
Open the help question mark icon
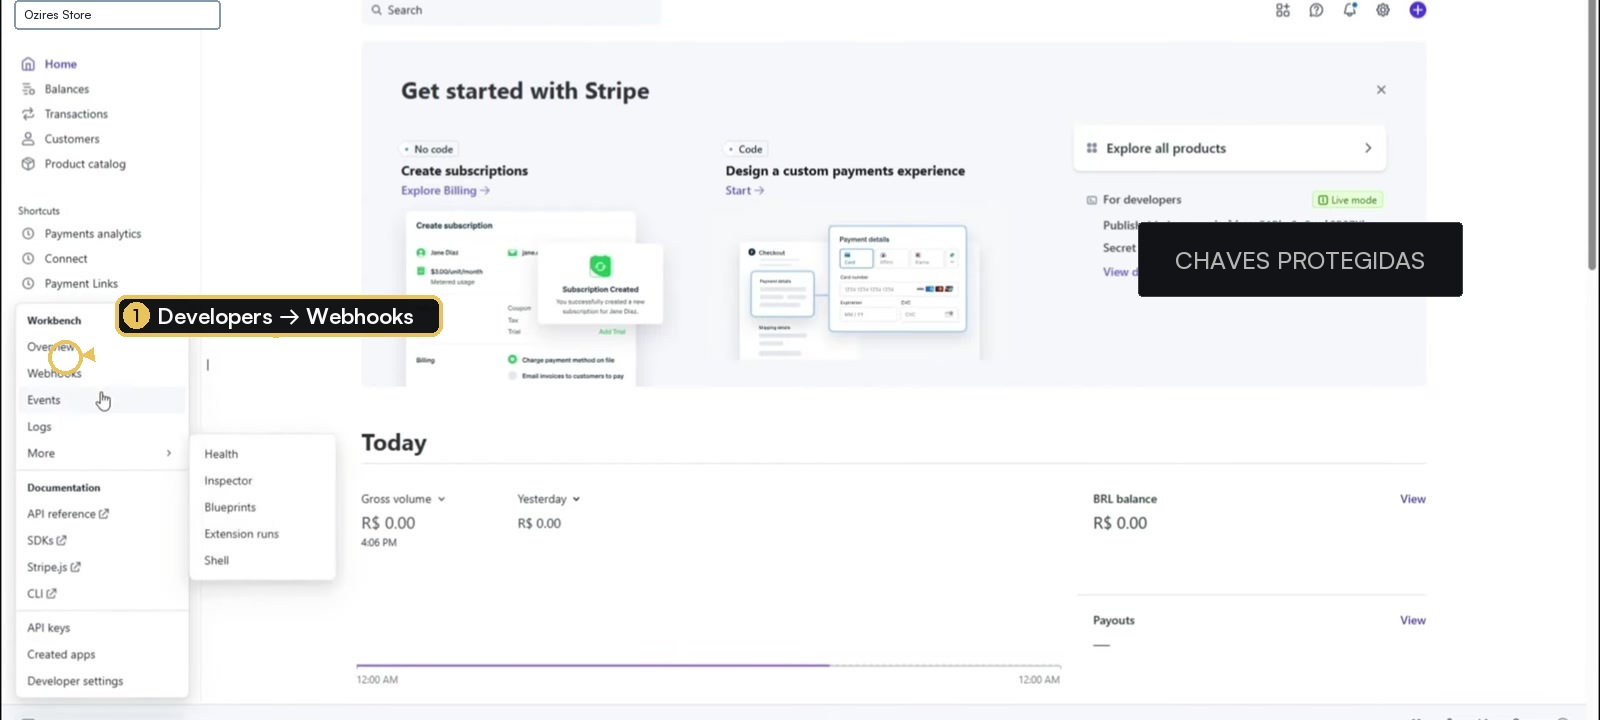[x=1316, y=10]
